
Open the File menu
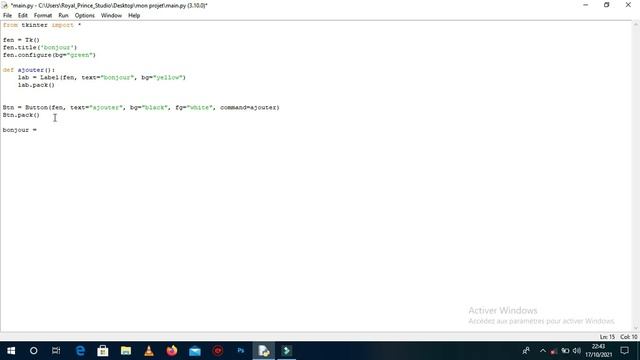click(x=7, y=16)
